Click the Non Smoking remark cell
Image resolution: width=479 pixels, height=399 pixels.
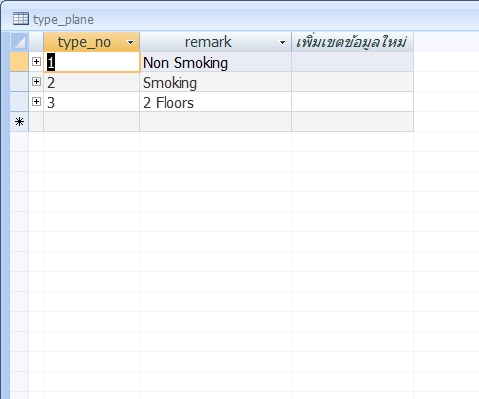pos(215,62)
